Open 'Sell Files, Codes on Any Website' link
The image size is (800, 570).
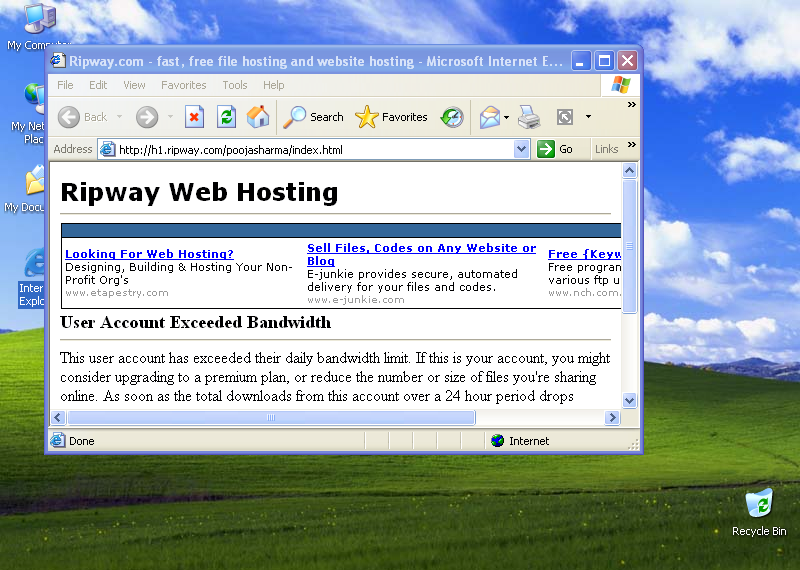421,254
